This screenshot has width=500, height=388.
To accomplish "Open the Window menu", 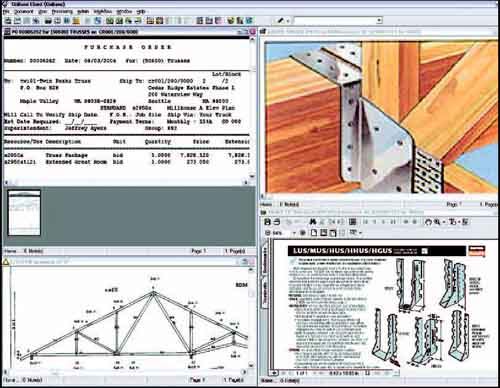I will (124, 12).
